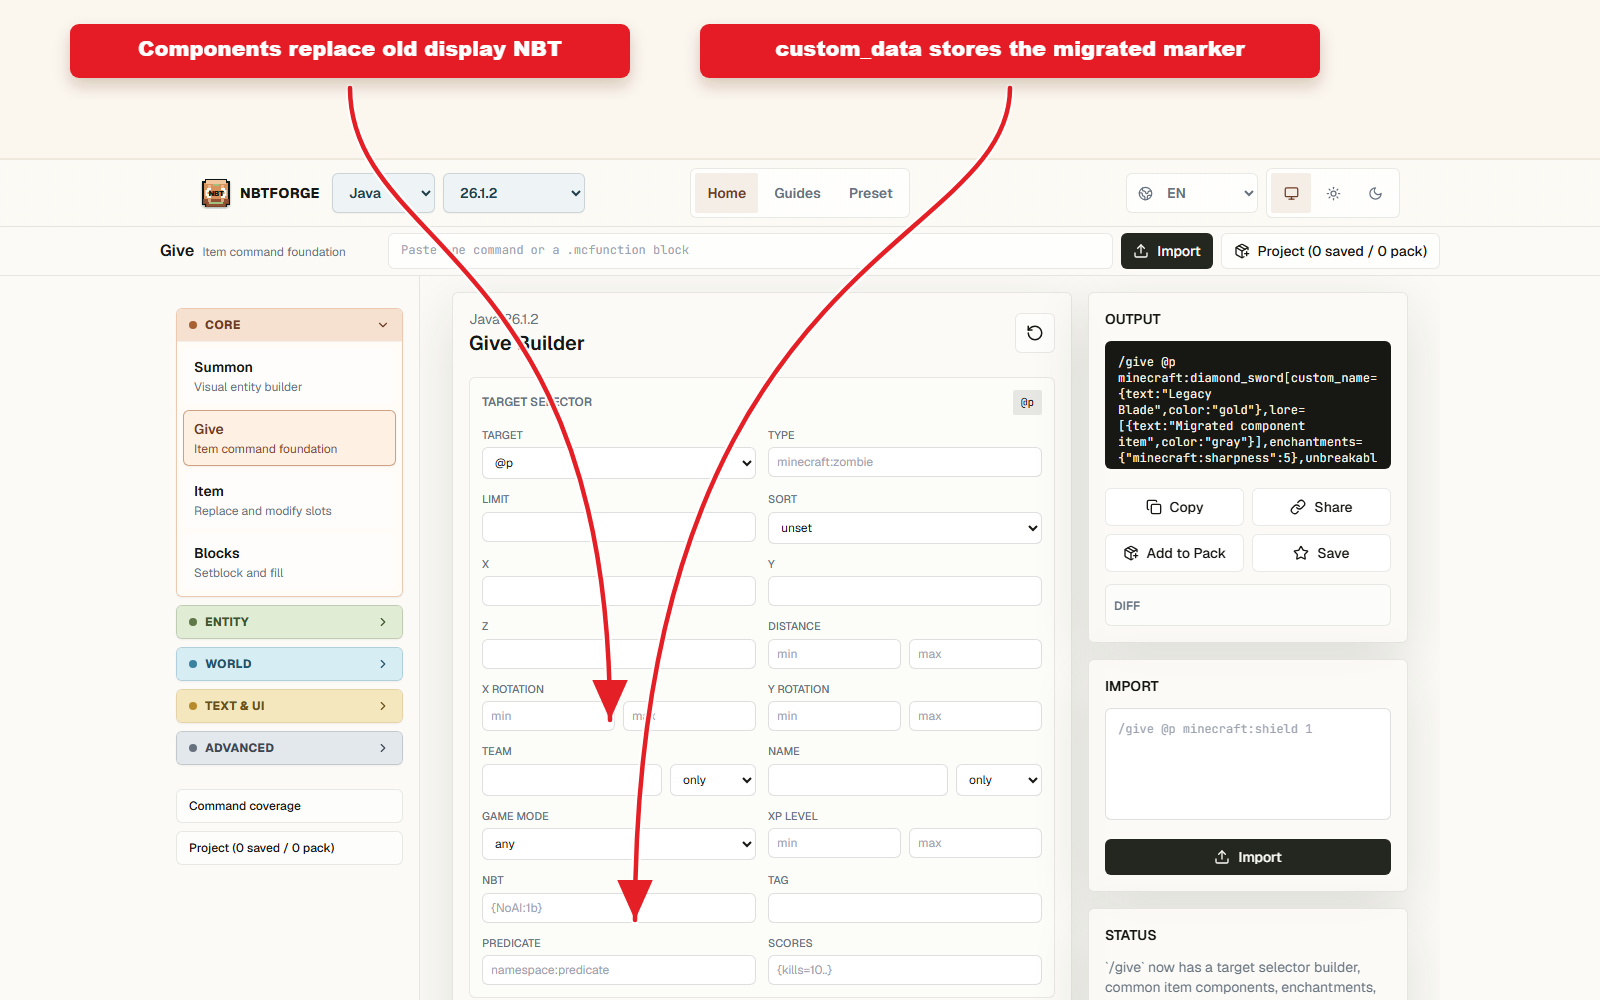Select Blocks setblock and fill
The width and height of the screenshot is (1600, 1000).
[x=289, y=562]
